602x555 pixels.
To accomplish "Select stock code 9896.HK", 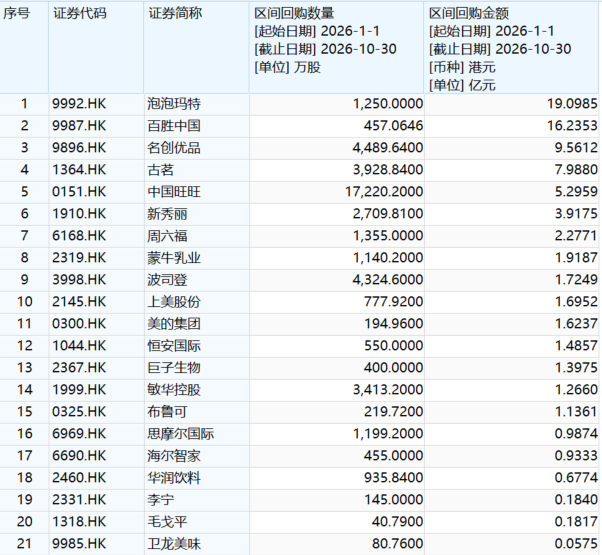I will 79,148.
